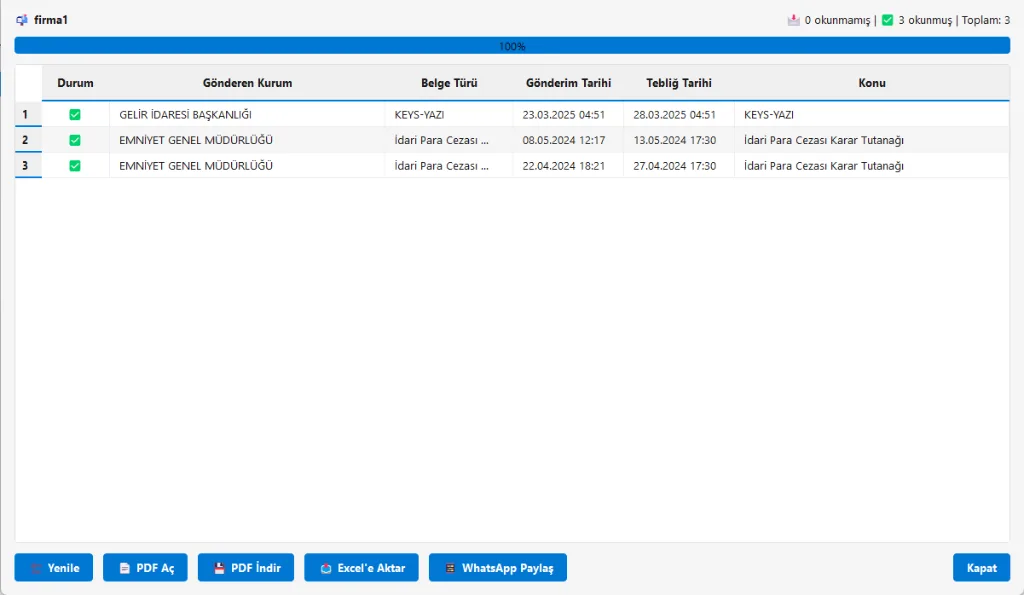Toggle the Durum checkbox in row 1
Image resolution: width=1024 pixels, height=595 pixels.
click(75, 115)
